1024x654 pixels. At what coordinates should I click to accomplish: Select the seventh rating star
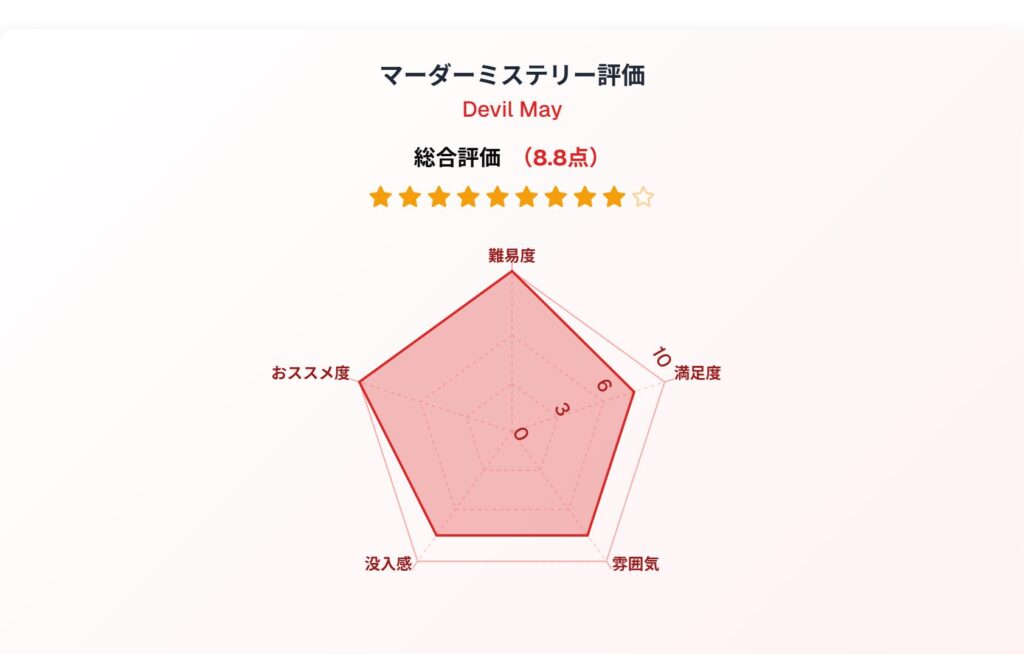(x=556, y=197)
